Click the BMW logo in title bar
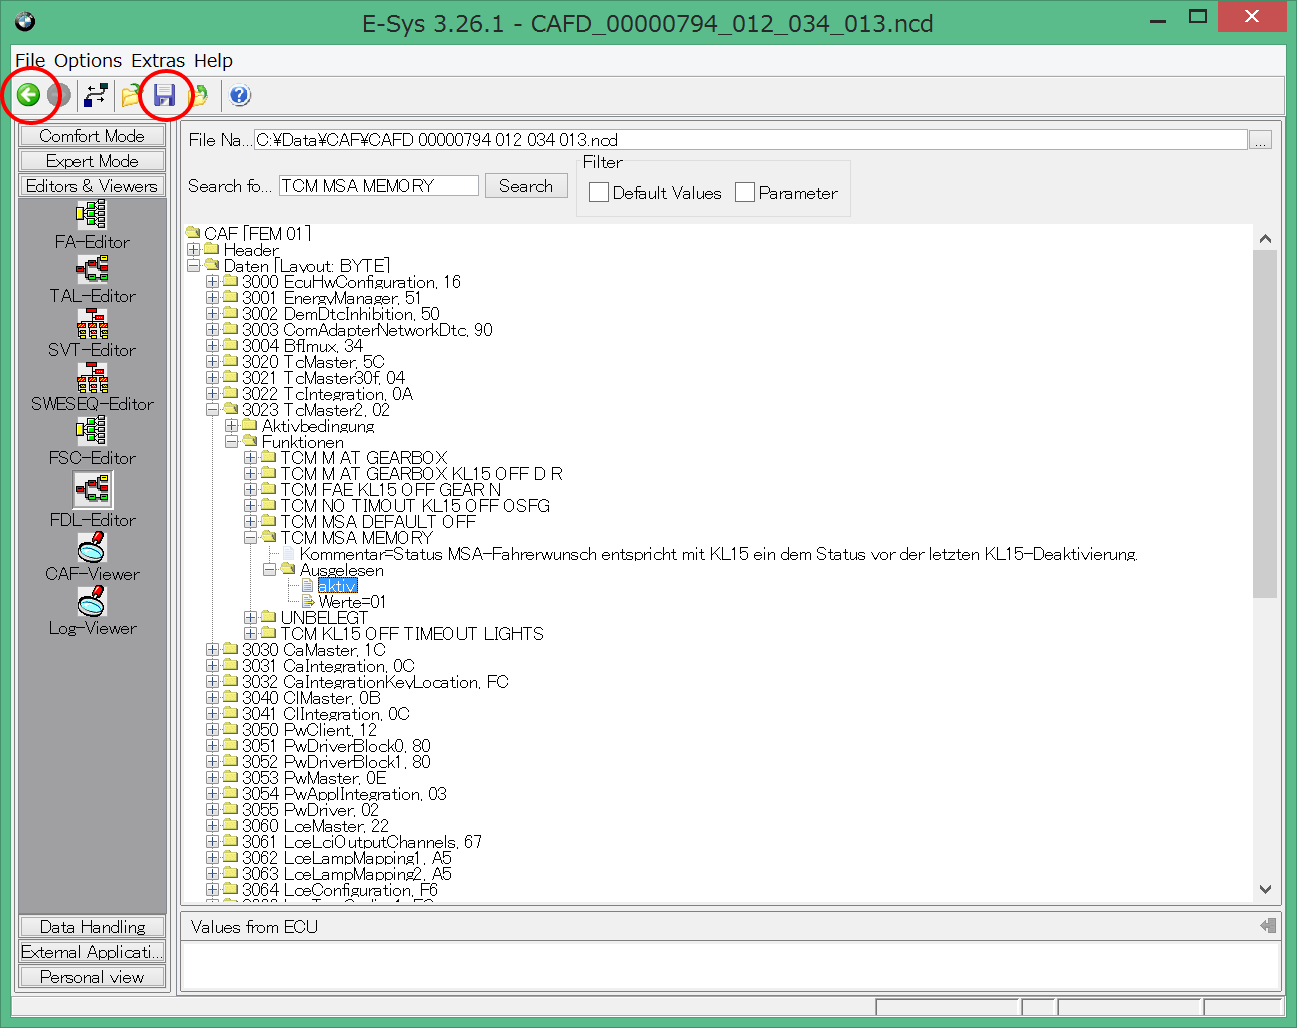Viewport: 1297px width, 1028px height. pyautogui.click(x=25, y=22)
